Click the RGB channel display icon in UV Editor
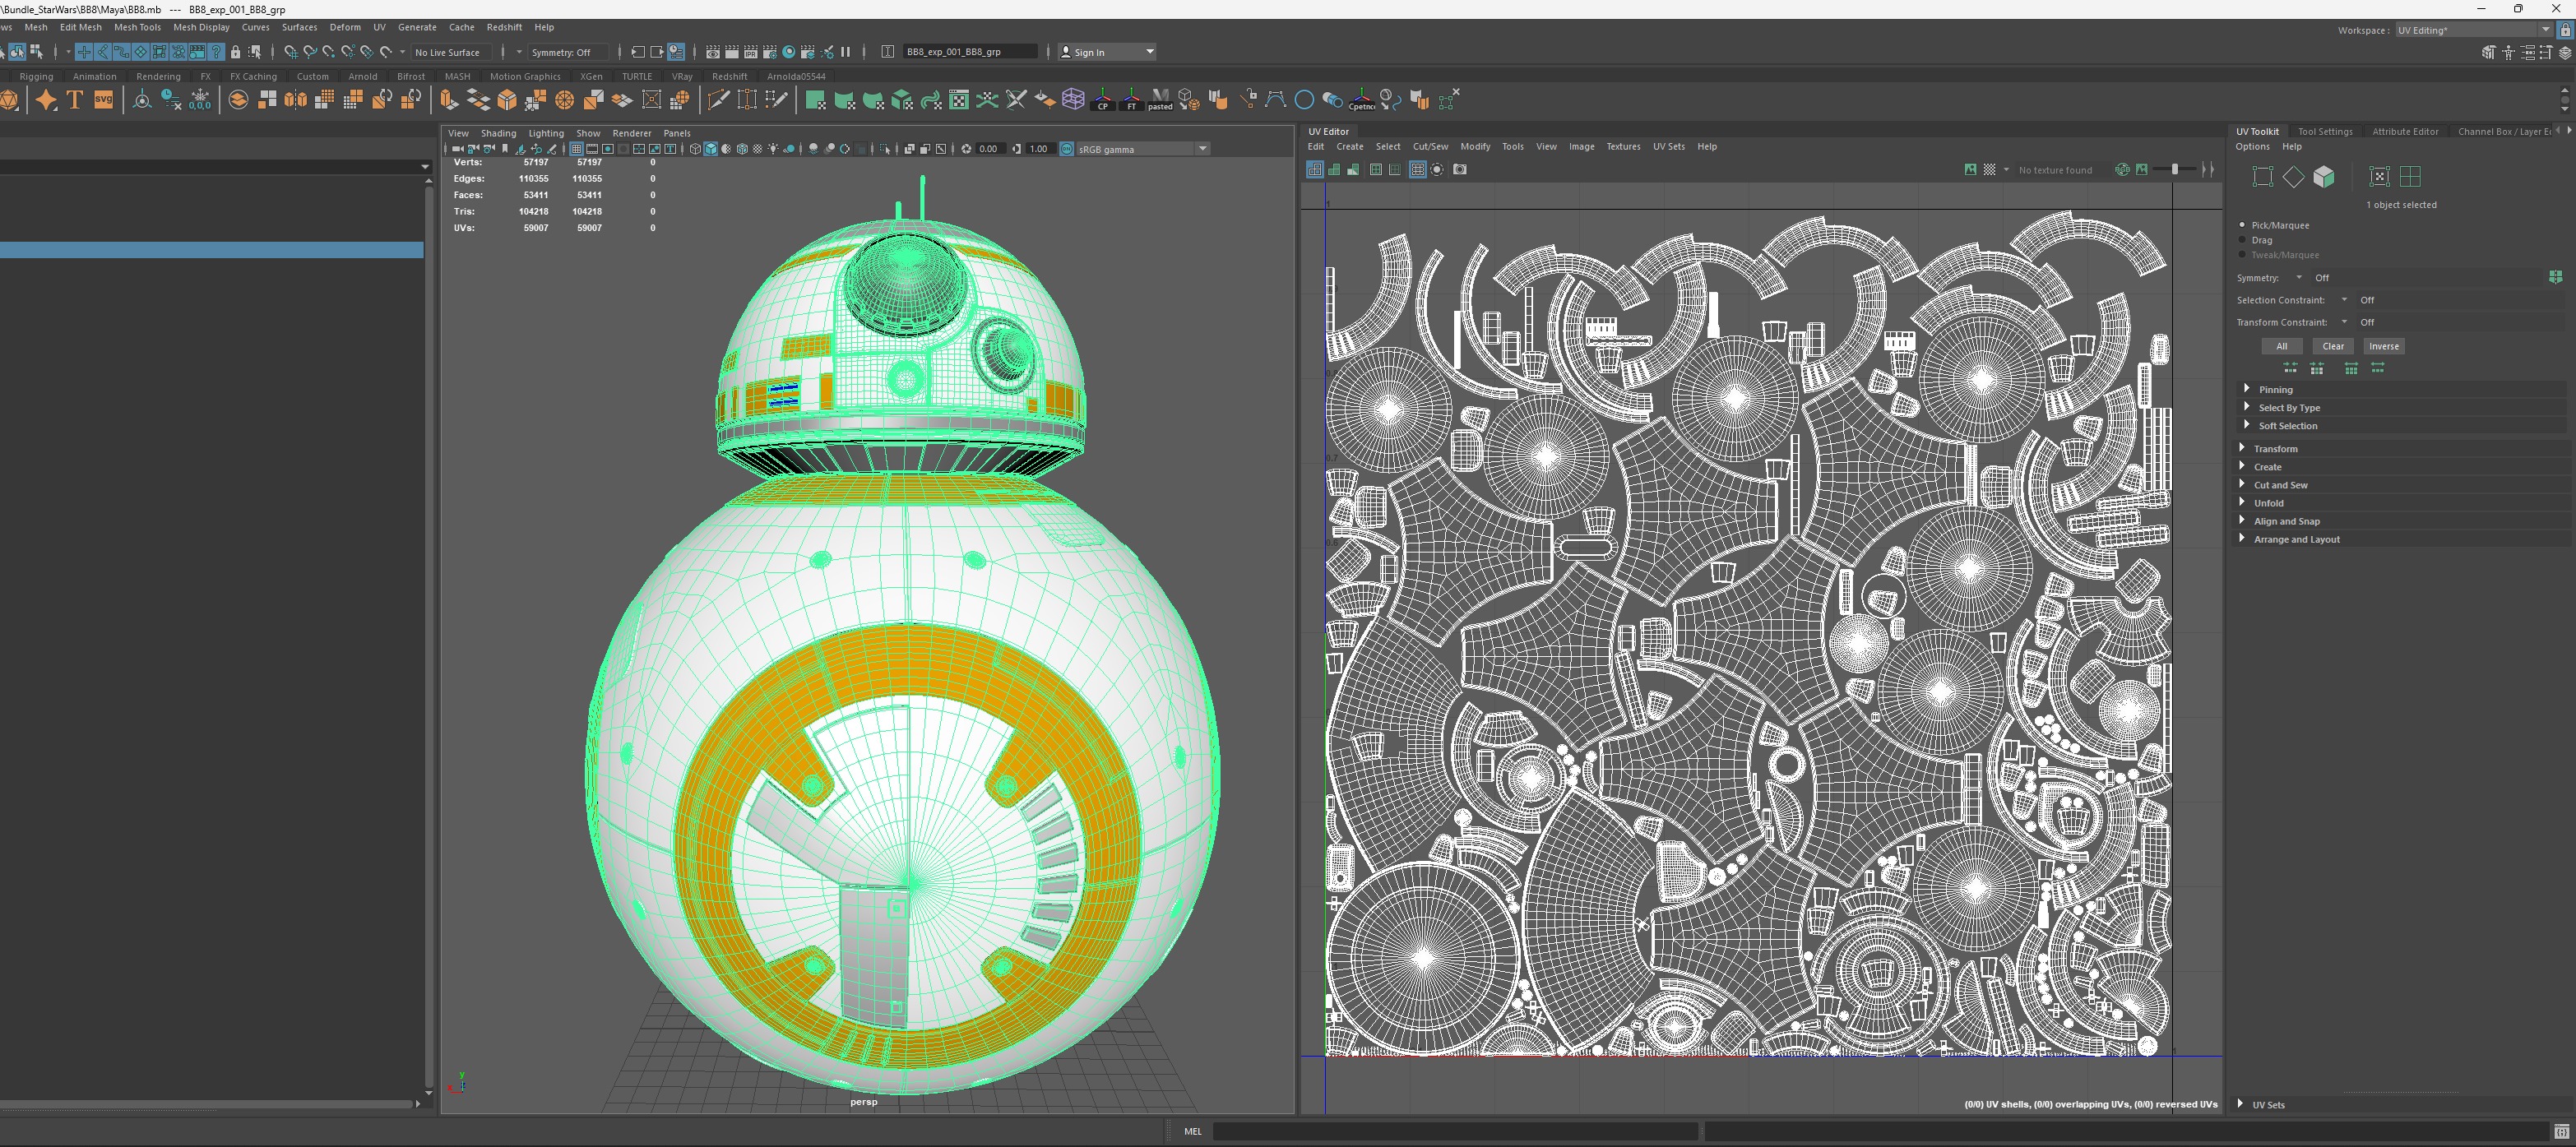Screen dimensions: 2576x1147 (2121, 170)
